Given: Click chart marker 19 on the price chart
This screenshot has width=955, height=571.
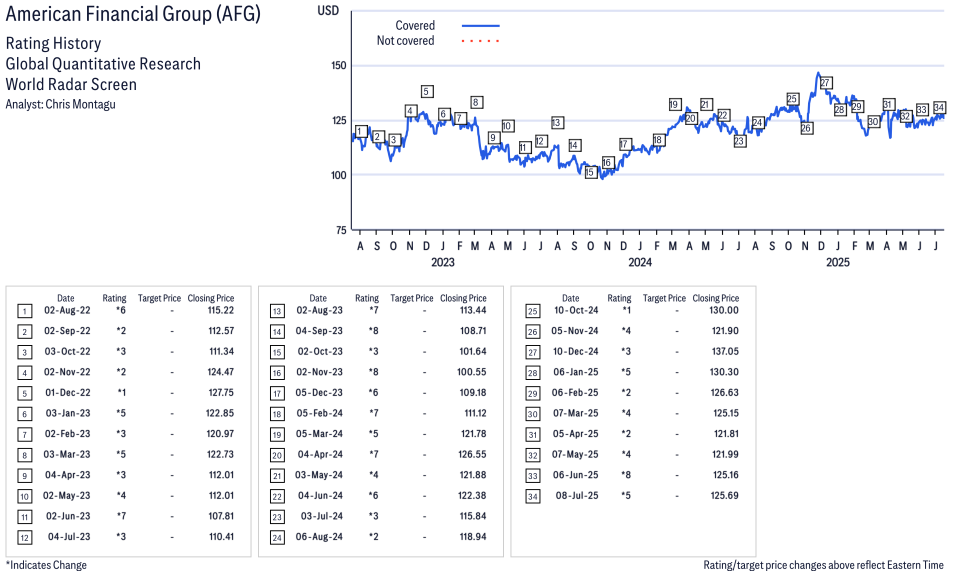Looking at the screenshot, I should (x=674, y=104).
